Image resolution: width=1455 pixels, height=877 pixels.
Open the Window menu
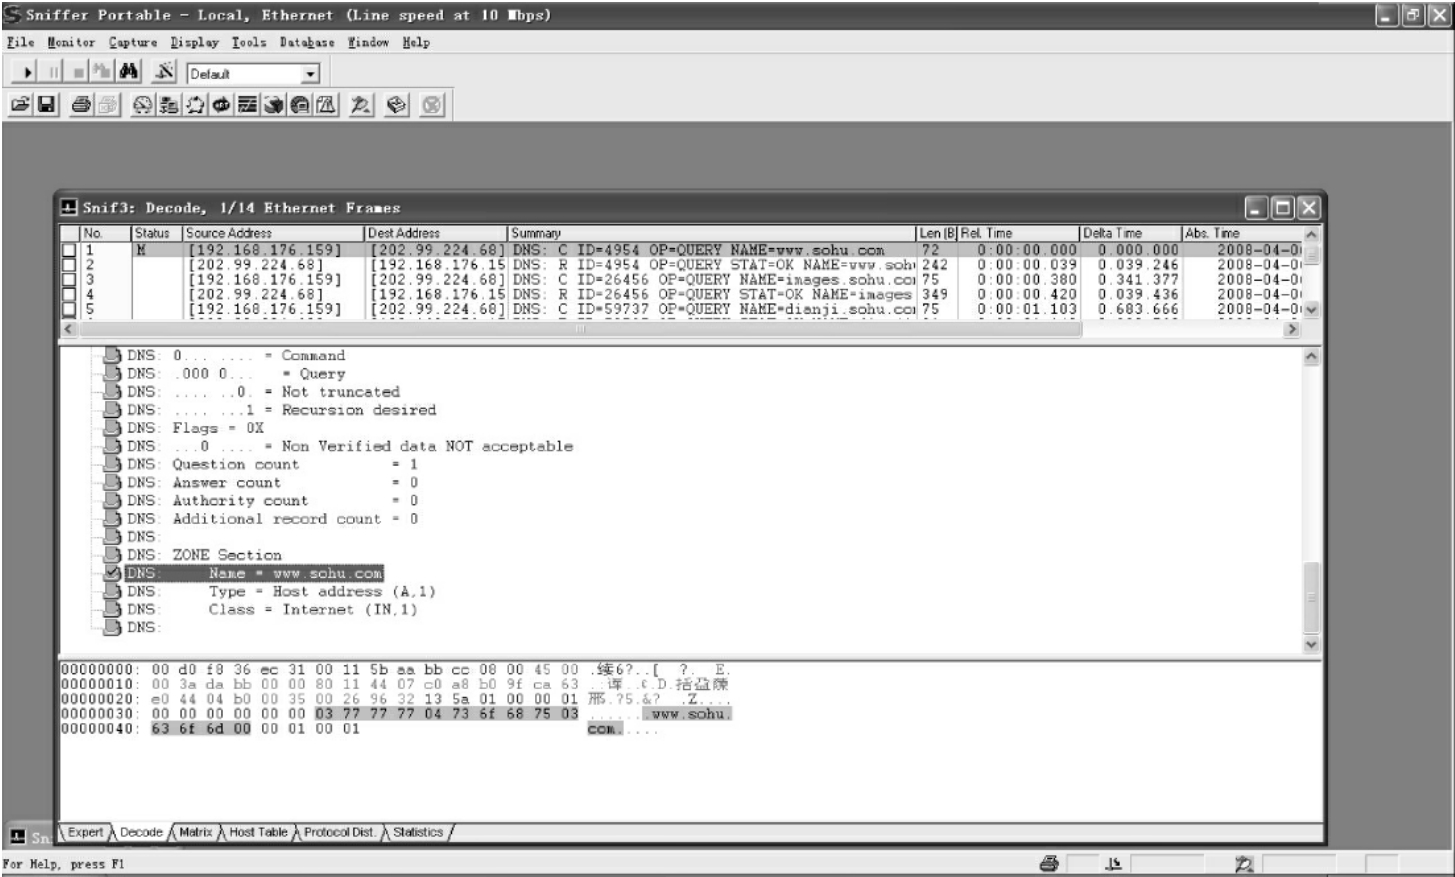coord(368,43)
